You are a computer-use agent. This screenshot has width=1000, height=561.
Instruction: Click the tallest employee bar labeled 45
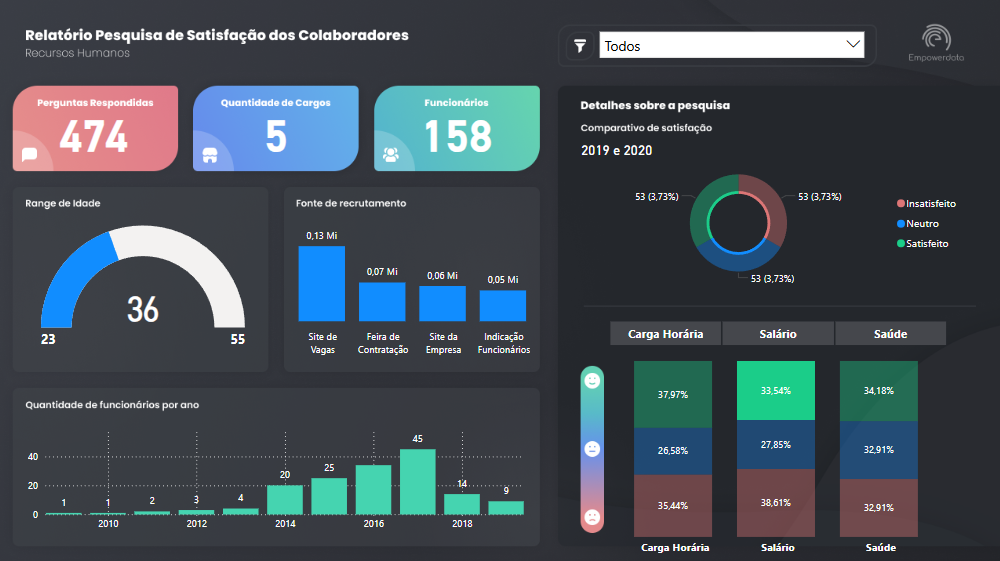(x=418, y=481)
